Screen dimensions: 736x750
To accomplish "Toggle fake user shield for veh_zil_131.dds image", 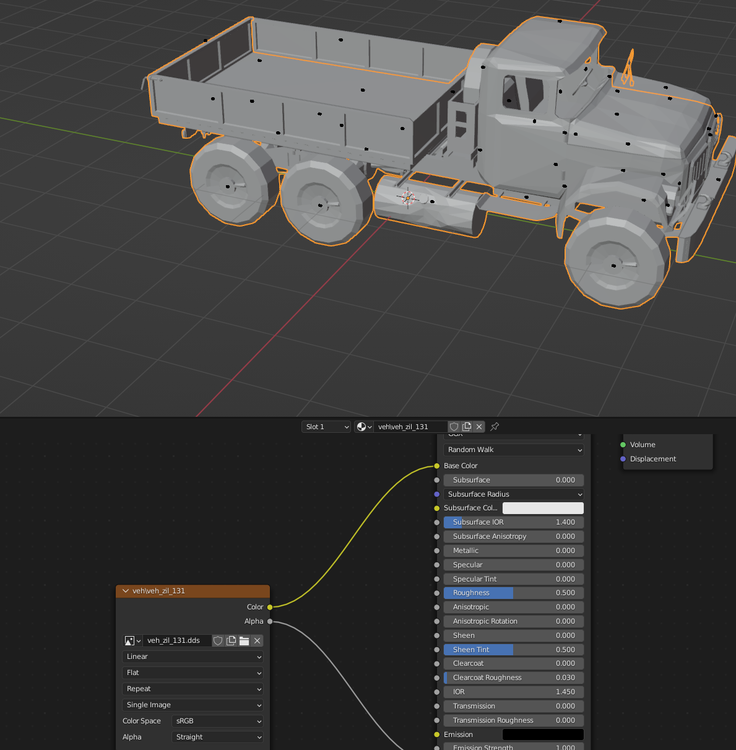I will click(218, 641).
